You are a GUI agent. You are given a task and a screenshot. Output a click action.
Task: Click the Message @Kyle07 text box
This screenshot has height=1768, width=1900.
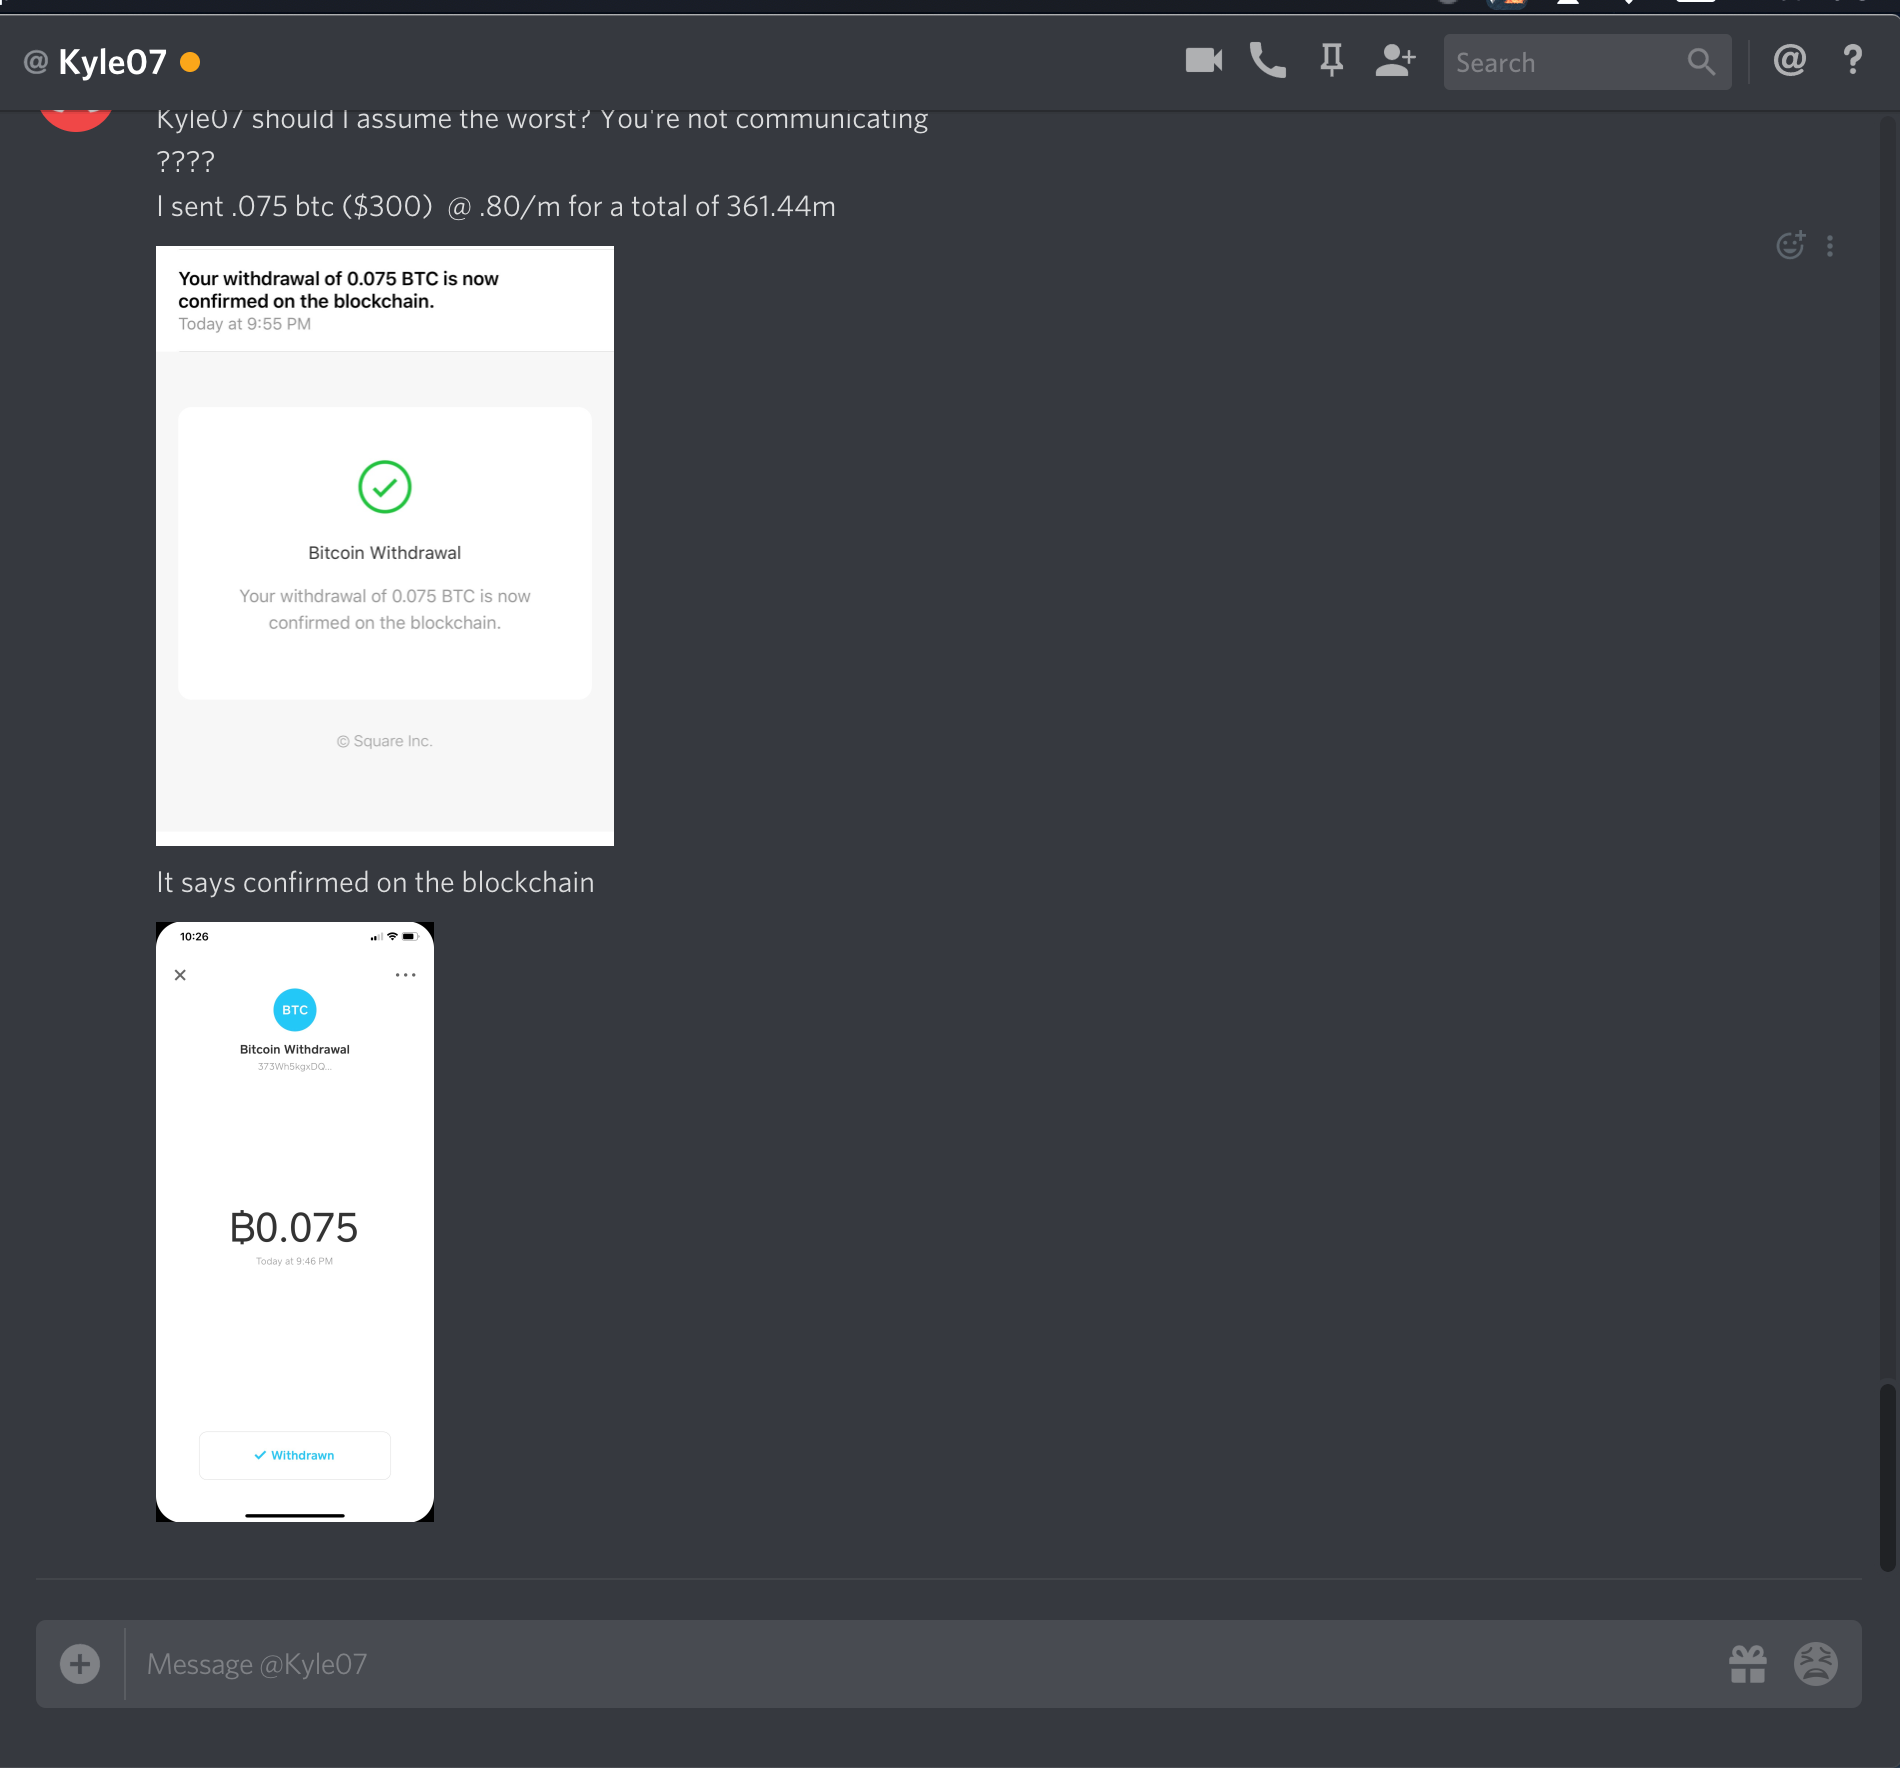tap(925, 1664)
